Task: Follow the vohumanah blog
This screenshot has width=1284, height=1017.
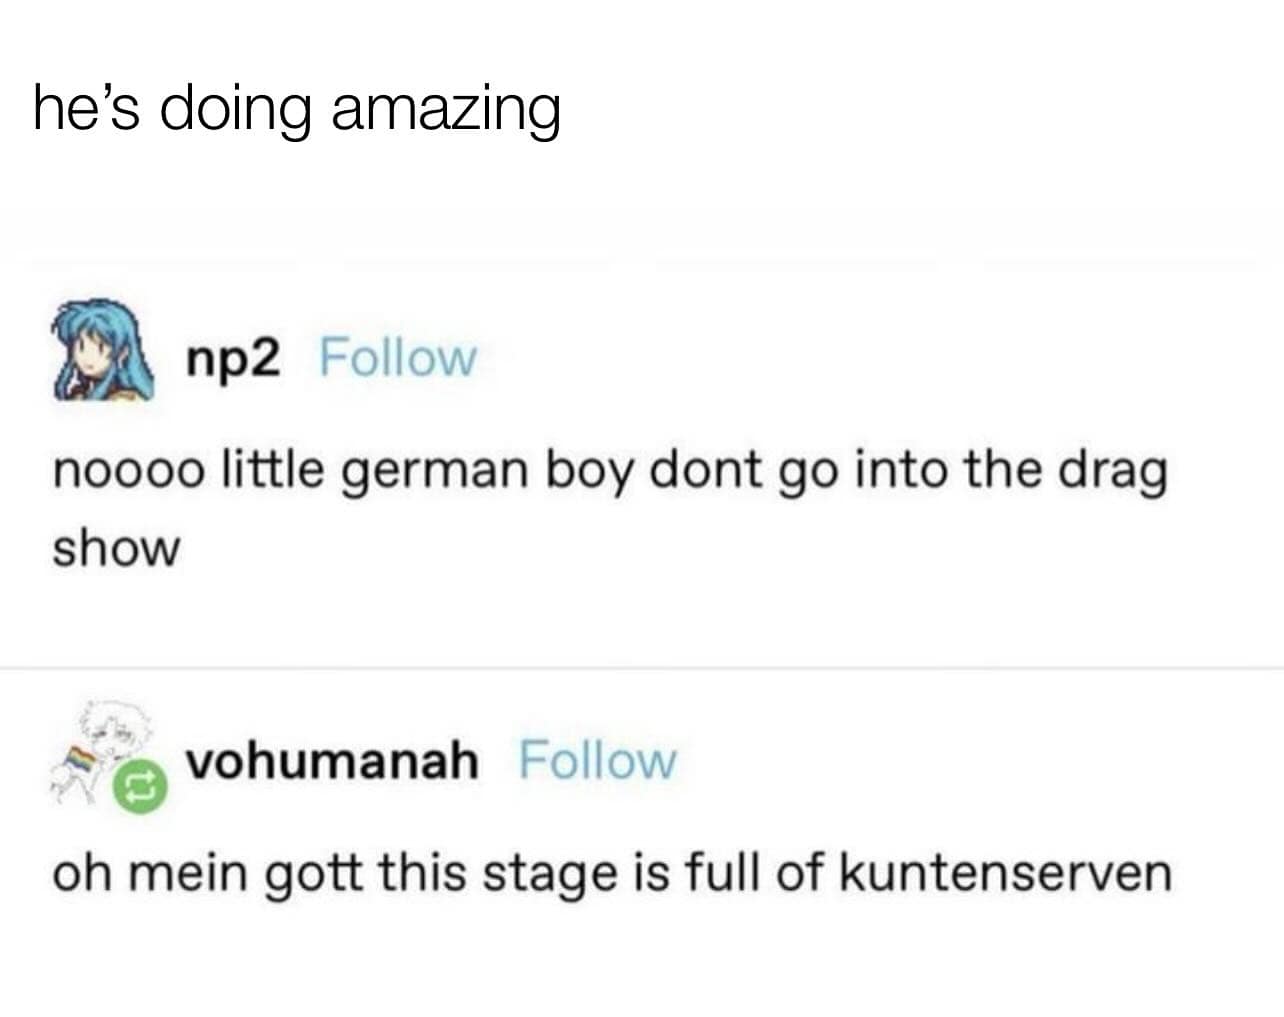Action: point(597,761)
